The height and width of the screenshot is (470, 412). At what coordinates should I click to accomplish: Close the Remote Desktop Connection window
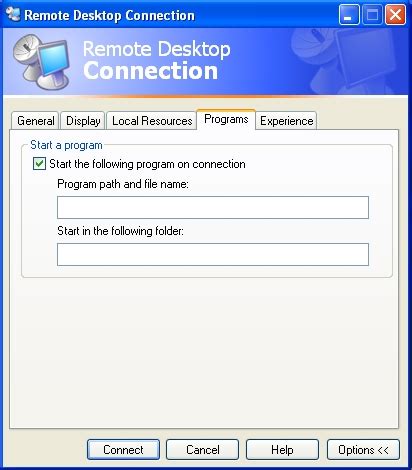[x=395, y=15]
